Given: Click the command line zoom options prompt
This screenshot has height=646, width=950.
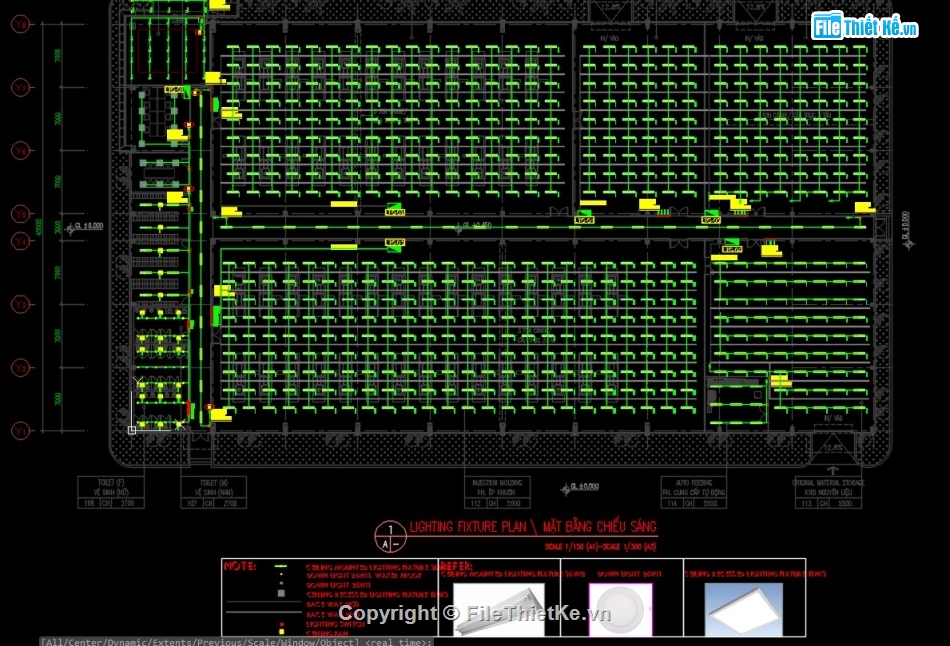Looking at the screenshot, I should (235, 641).
